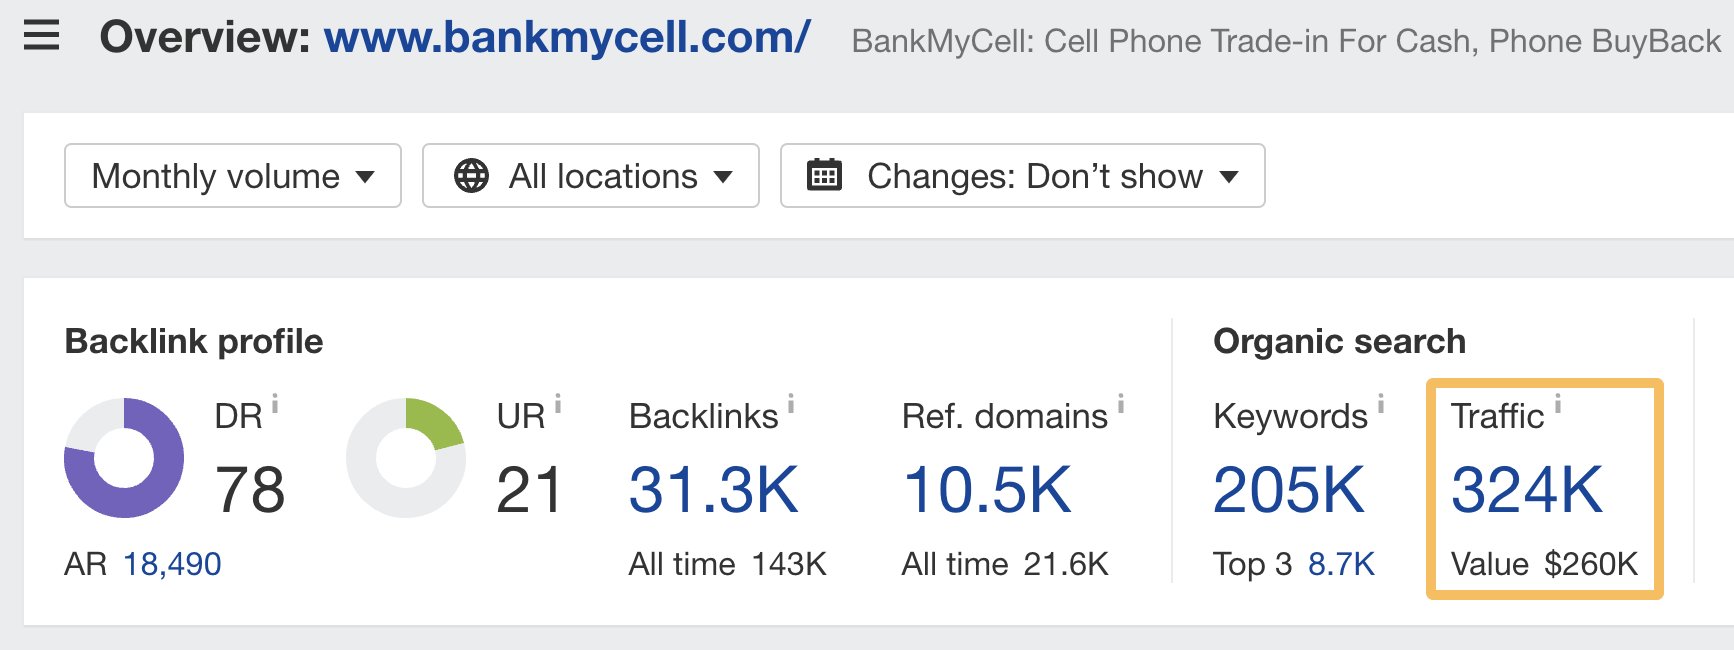Click the info icon beside Backlinks
1734x650 pixels.
791,404
